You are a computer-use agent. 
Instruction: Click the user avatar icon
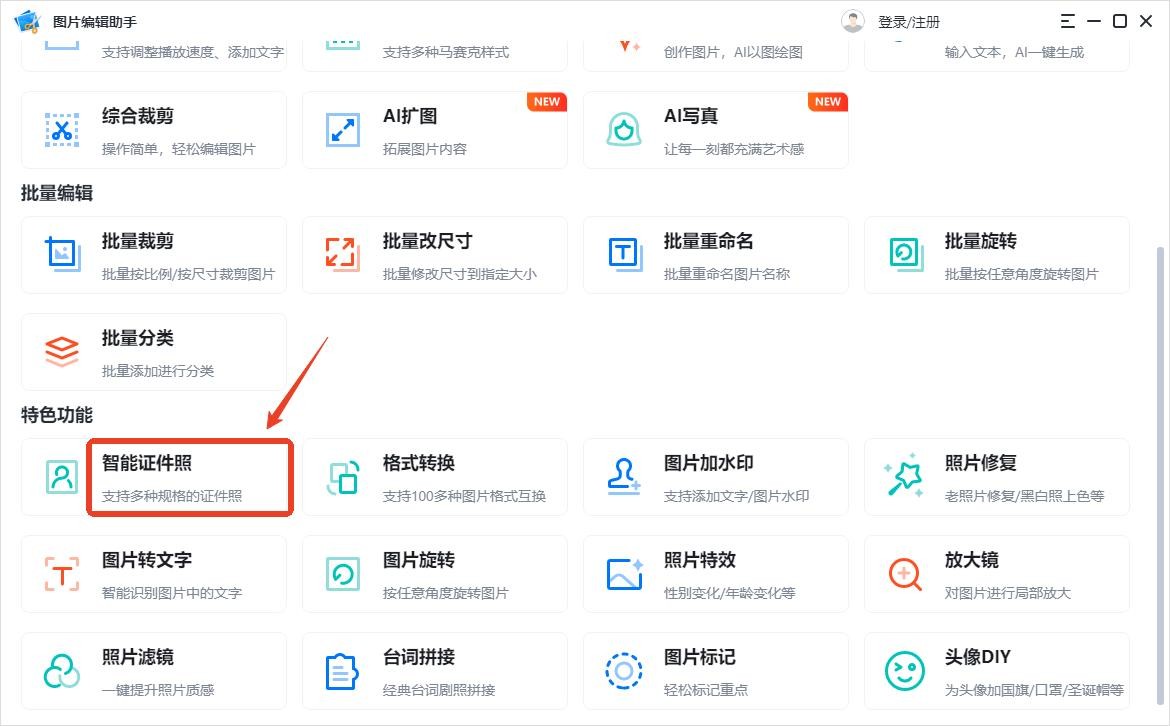pos(853,21)
